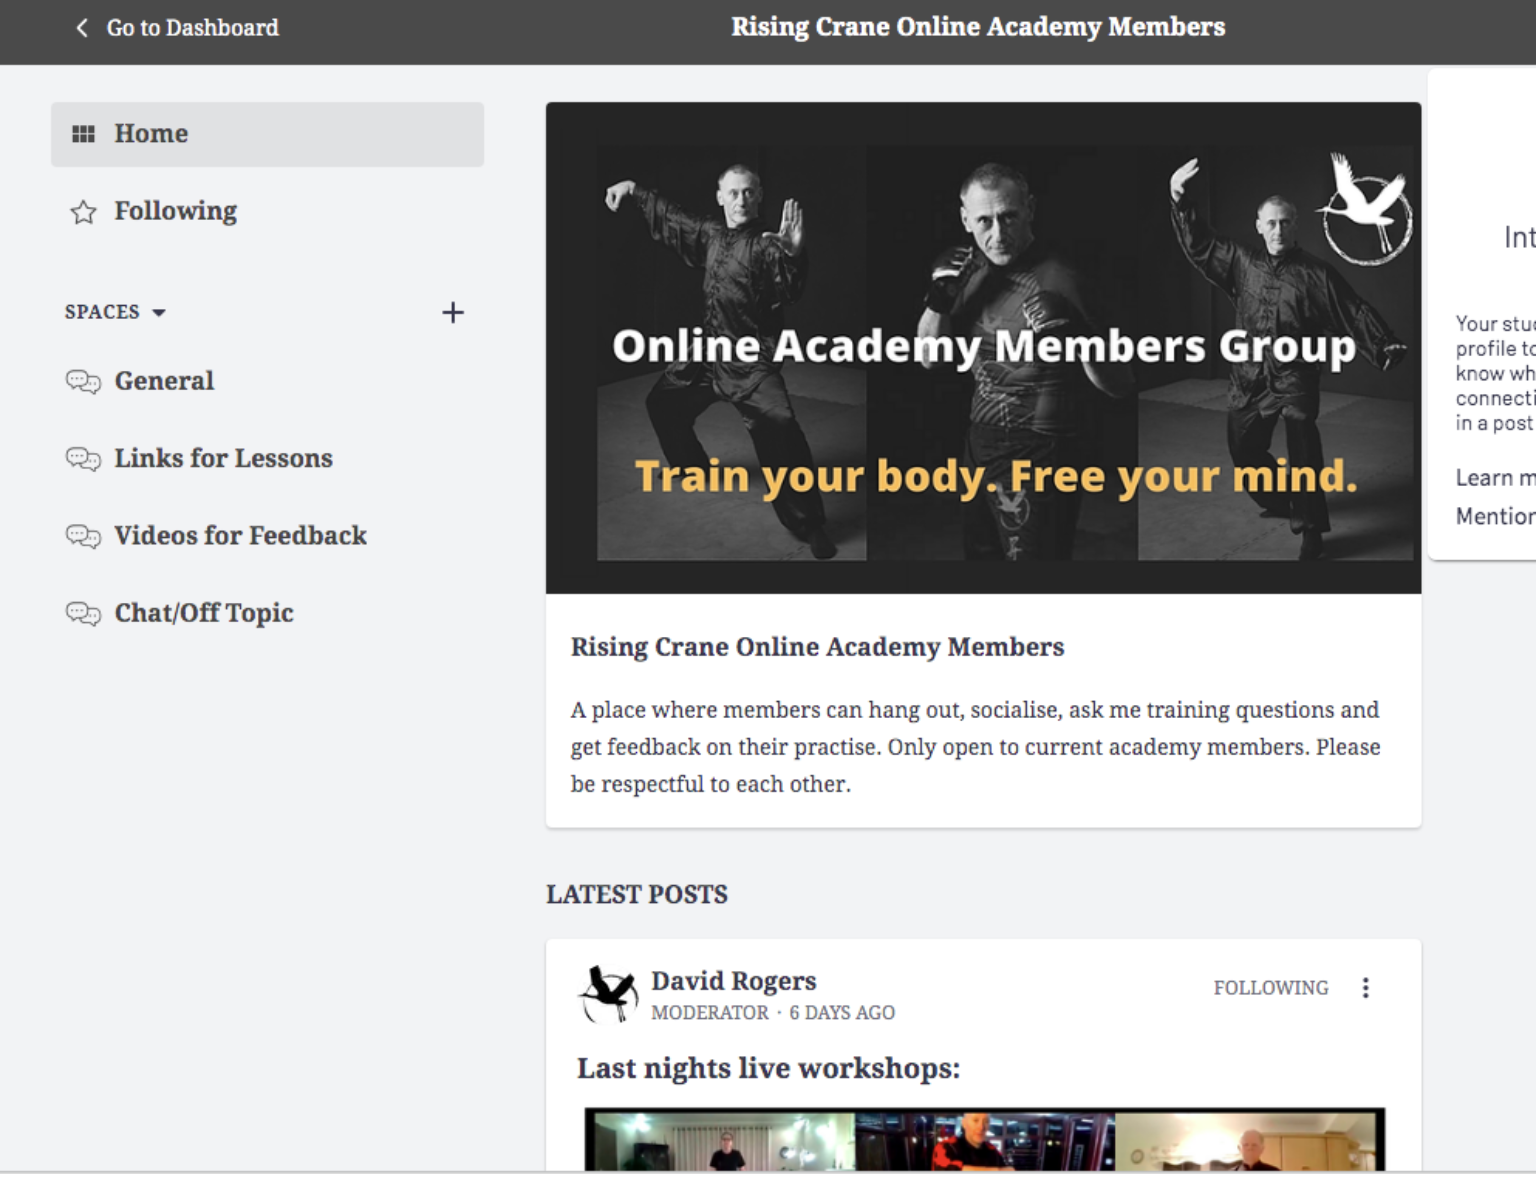Add a new space with the plus icon
This screenshot has height=1178, width=1536.
tap(453, 313)
